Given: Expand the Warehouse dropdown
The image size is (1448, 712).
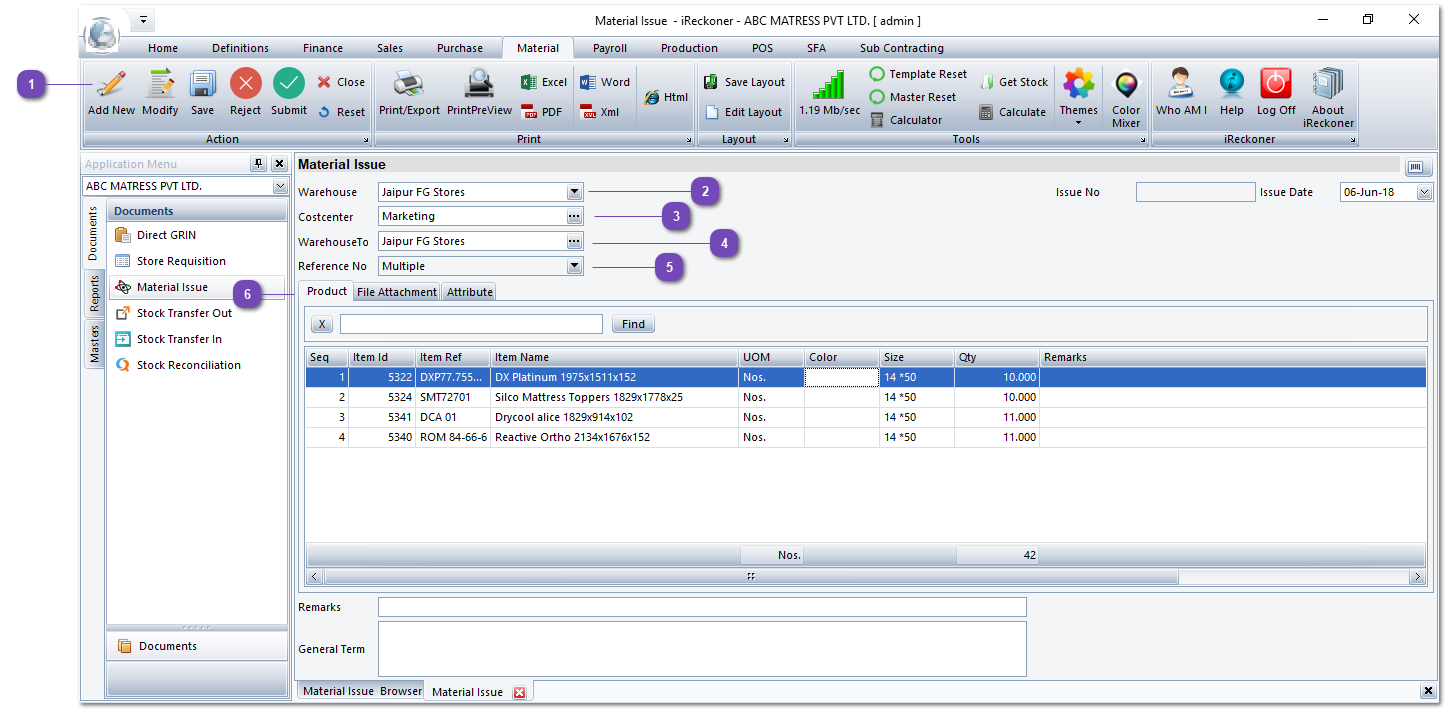Looking at the screenshot, I should [574, 192].
